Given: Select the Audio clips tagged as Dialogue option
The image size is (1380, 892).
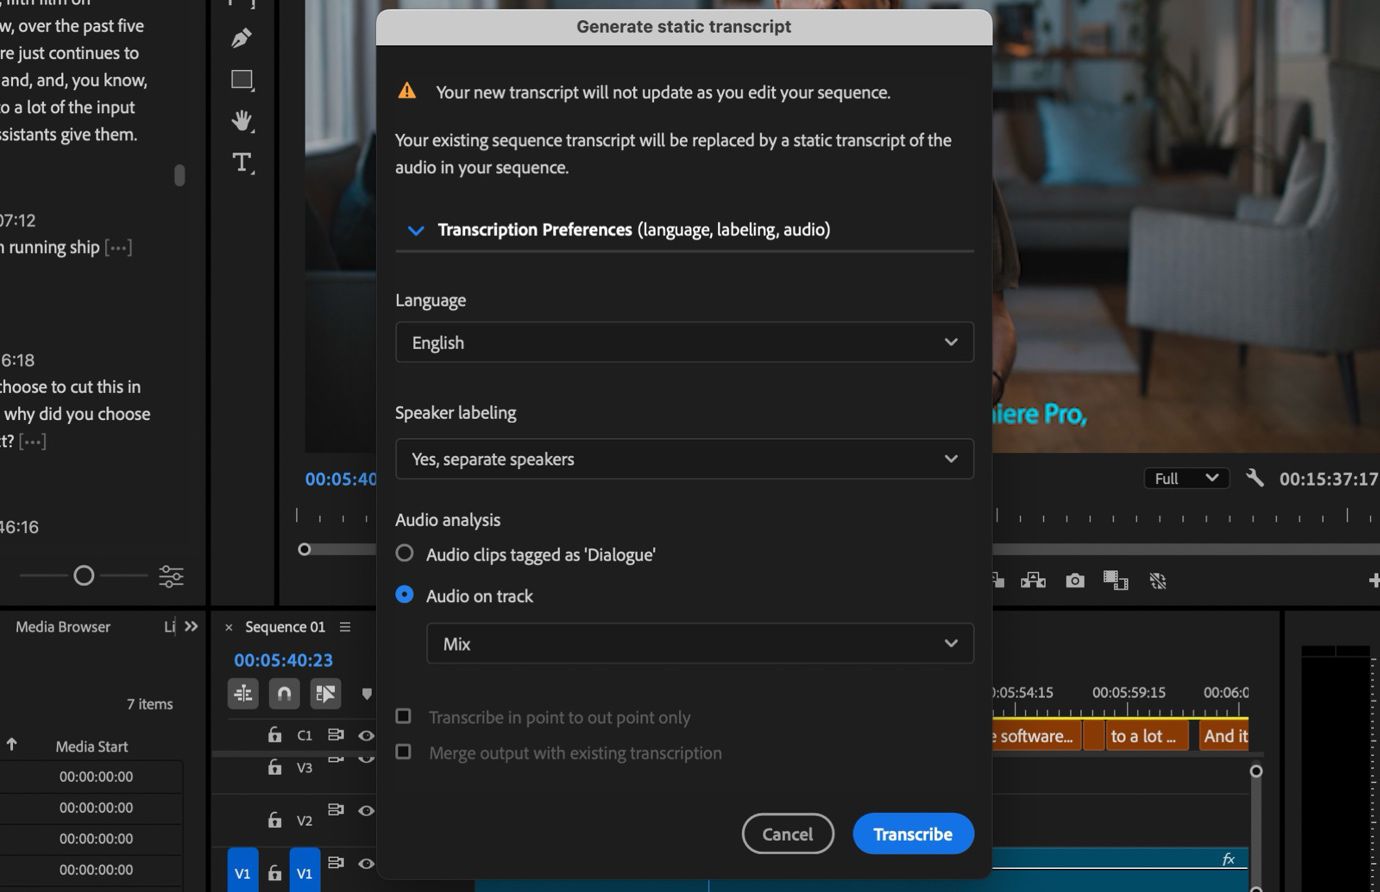Looking at the screenshot, I should [405, 552].
